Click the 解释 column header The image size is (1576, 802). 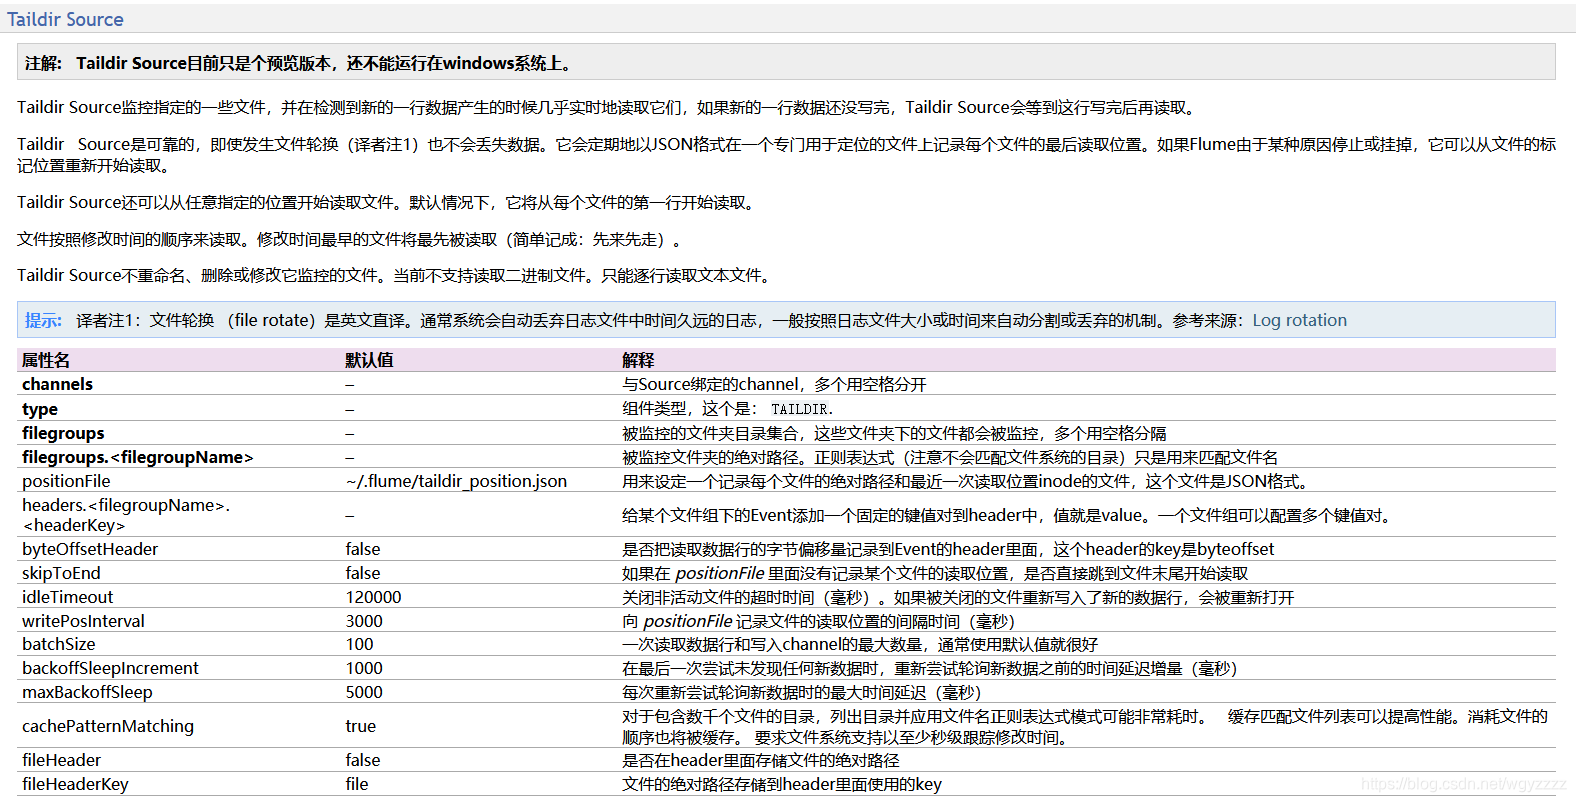pyautogui.click(x=638, y=360)
